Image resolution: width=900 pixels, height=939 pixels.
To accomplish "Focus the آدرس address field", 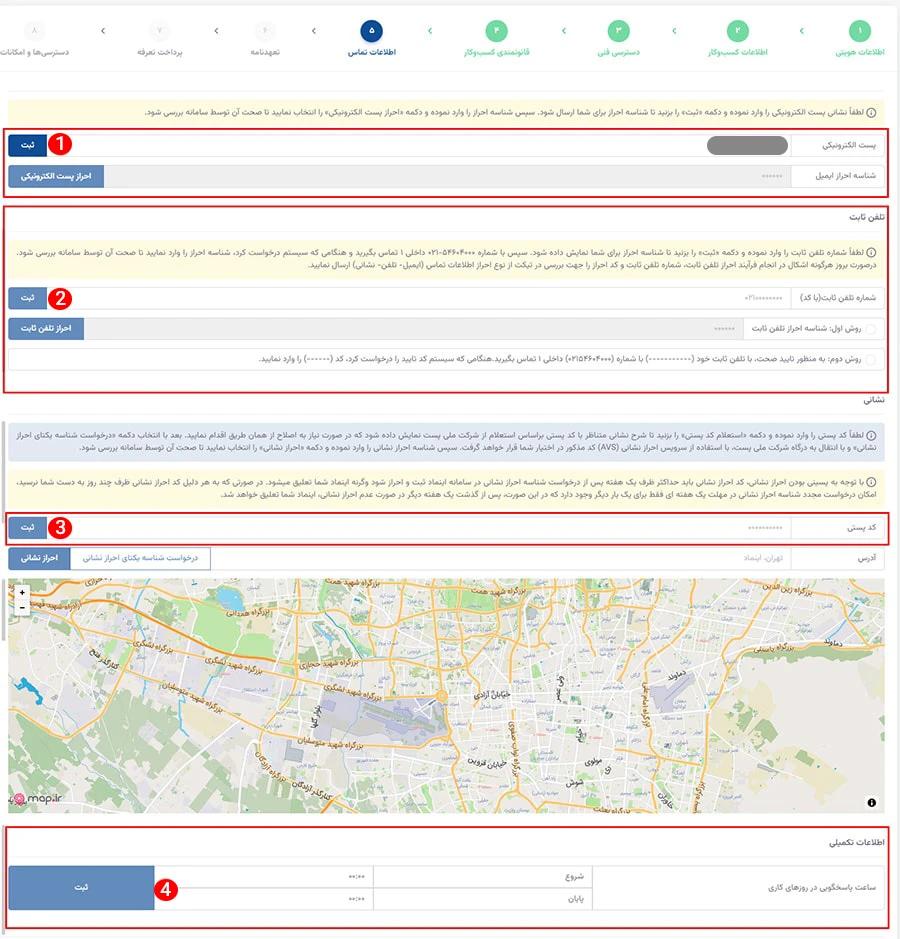I will click(x=500, y=558).
